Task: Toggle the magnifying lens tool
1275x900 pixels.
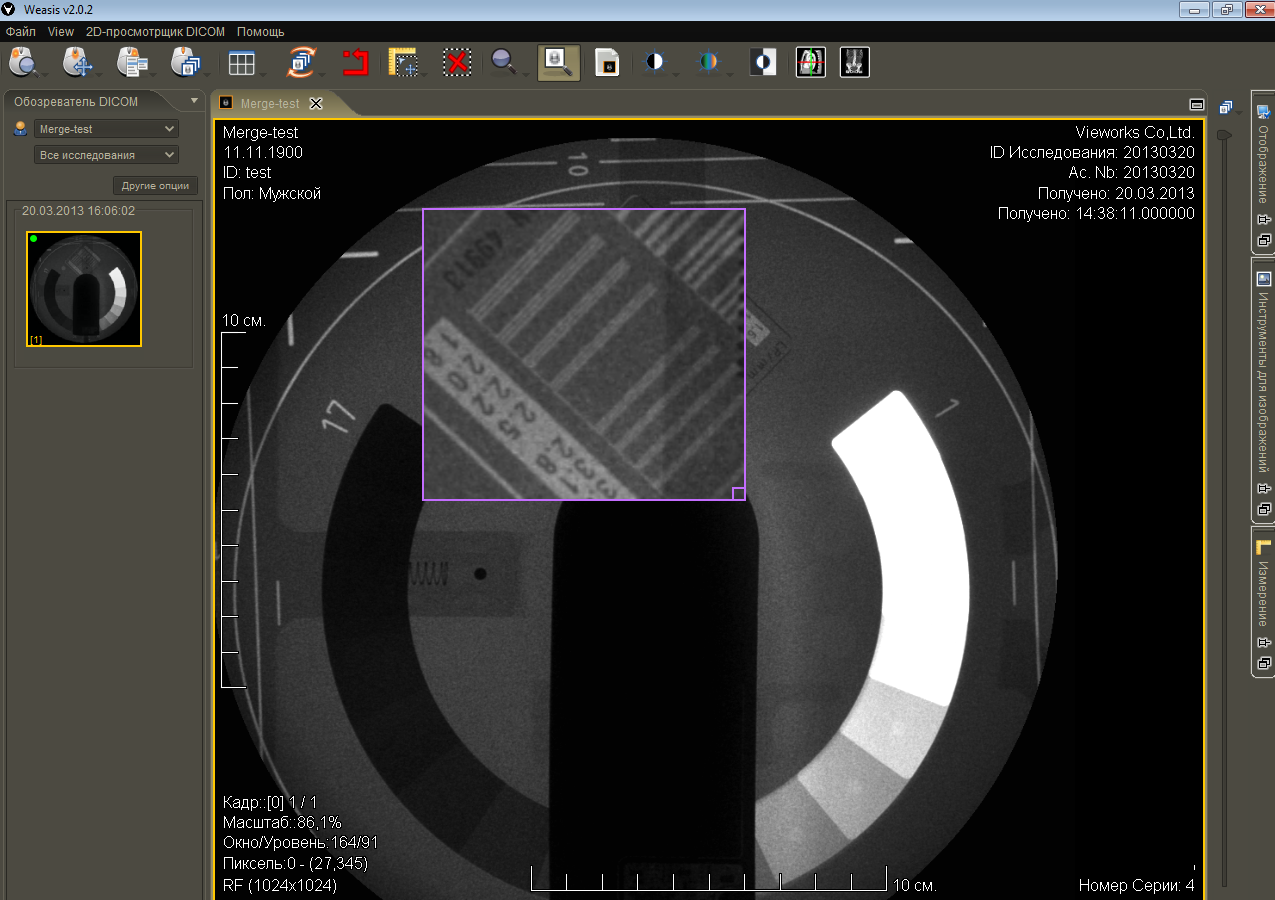Action: point(558,63)
